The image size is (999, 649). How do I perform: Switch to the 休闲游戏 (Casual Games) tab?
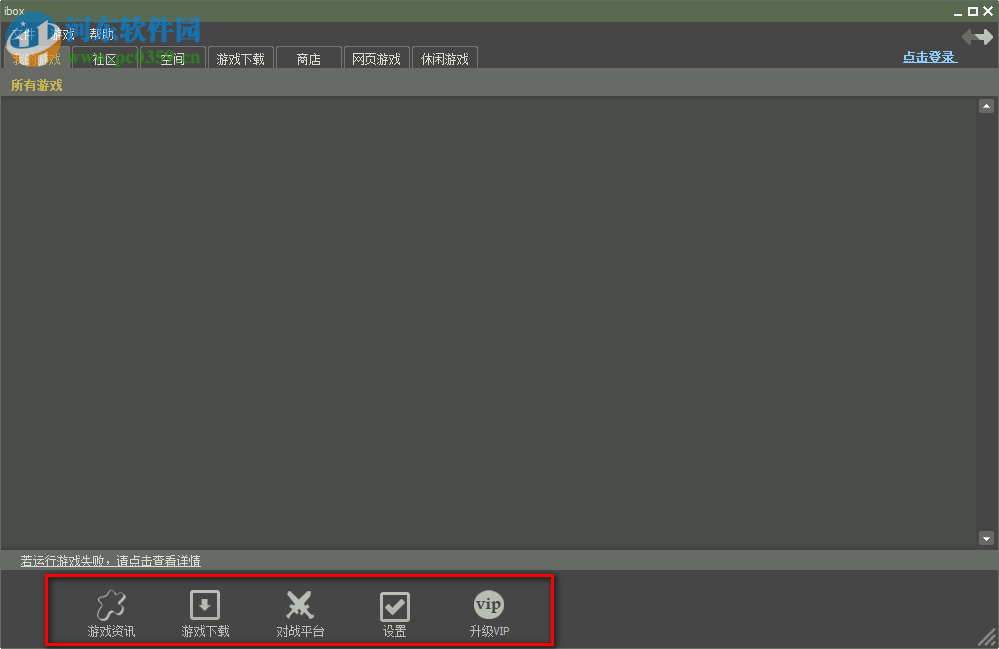(x=444, y=58)
